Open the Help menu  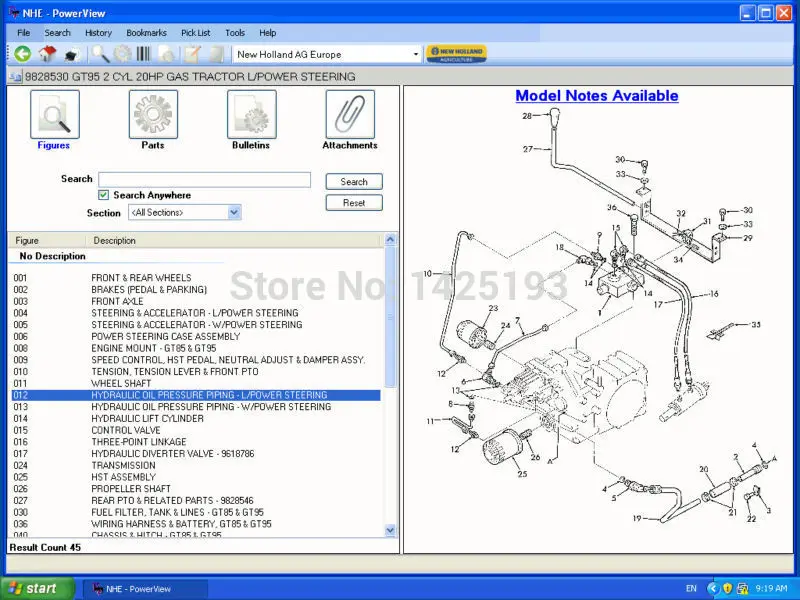pyautogui.click(x=267, y=33)
